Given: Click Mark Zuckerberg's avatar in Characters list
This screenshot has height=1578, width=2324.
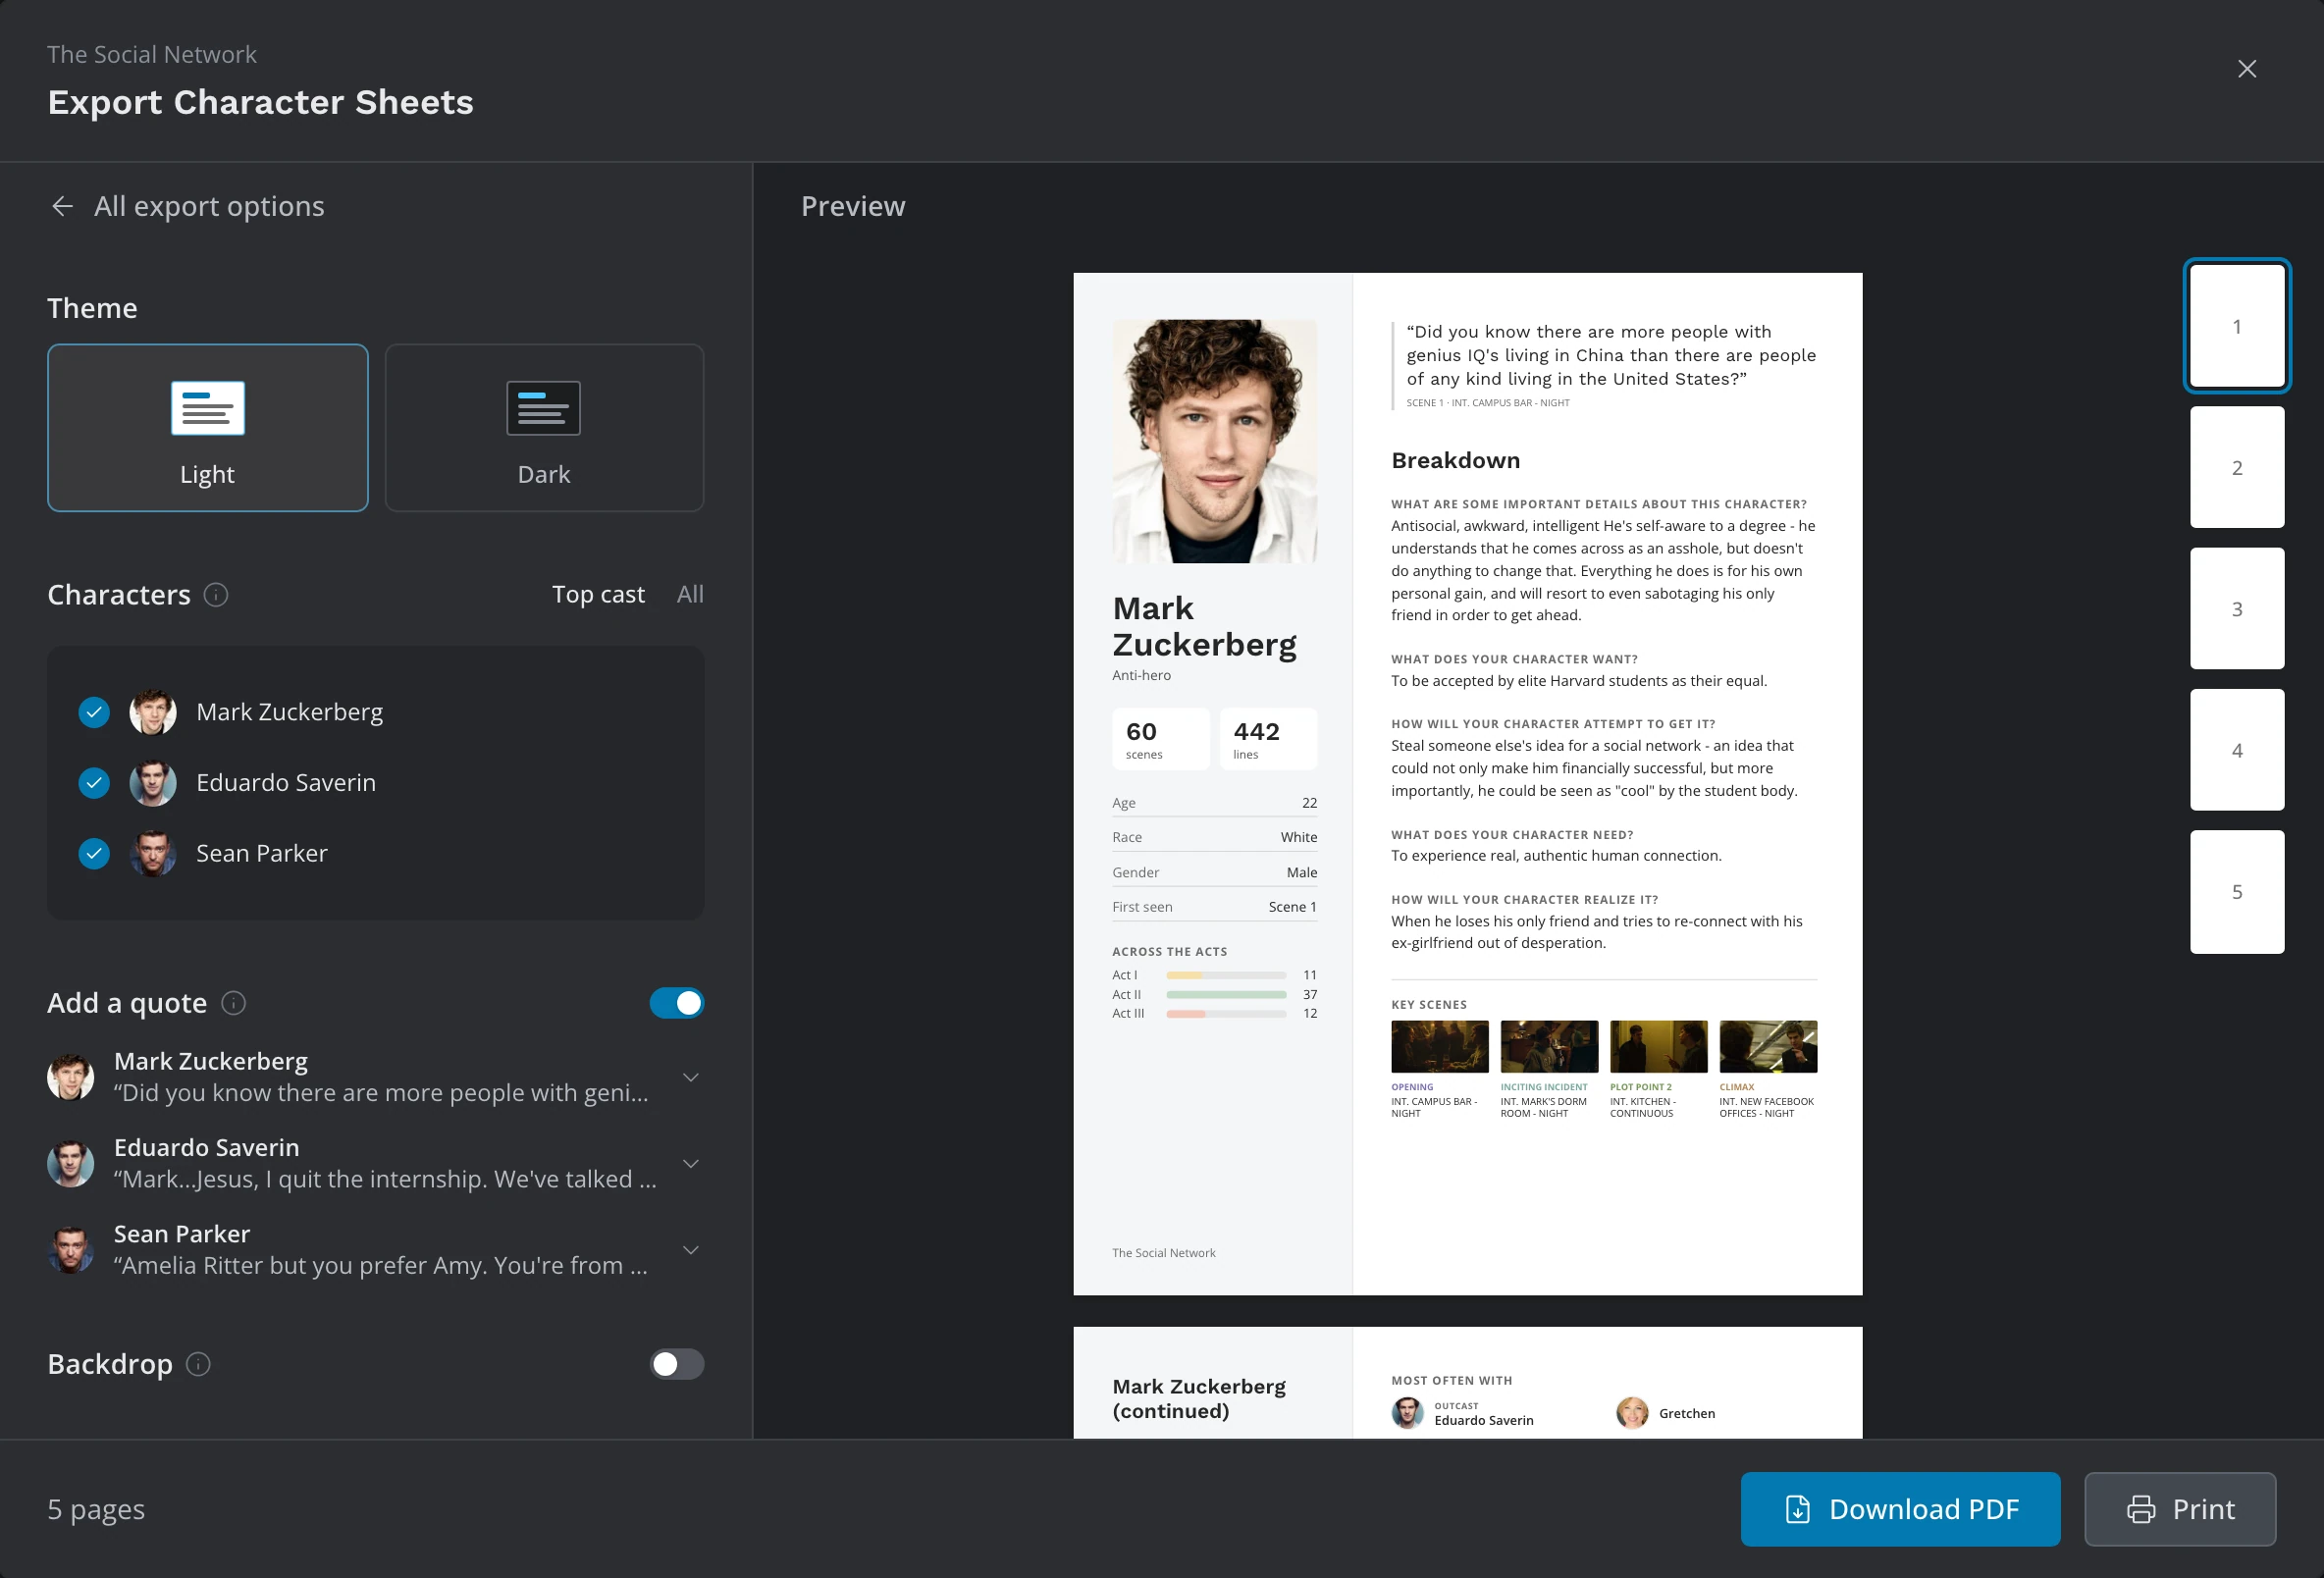Looking at the screenshot, I should 153,712.
